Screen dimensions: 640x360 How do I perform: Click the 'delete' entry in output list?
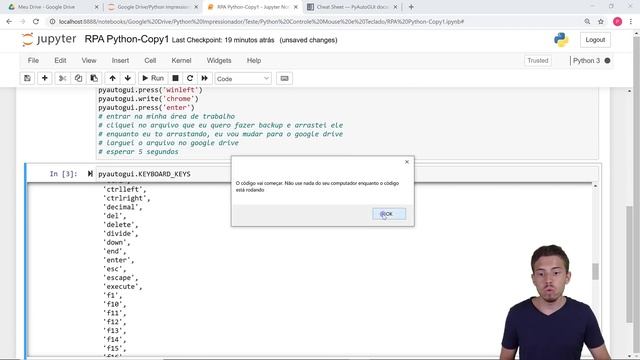point(120,225)
